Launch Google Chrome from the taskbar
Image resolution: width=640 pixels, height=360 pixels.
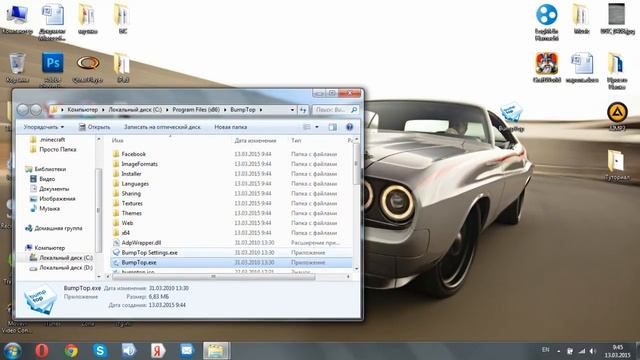(x=71, y=351)
